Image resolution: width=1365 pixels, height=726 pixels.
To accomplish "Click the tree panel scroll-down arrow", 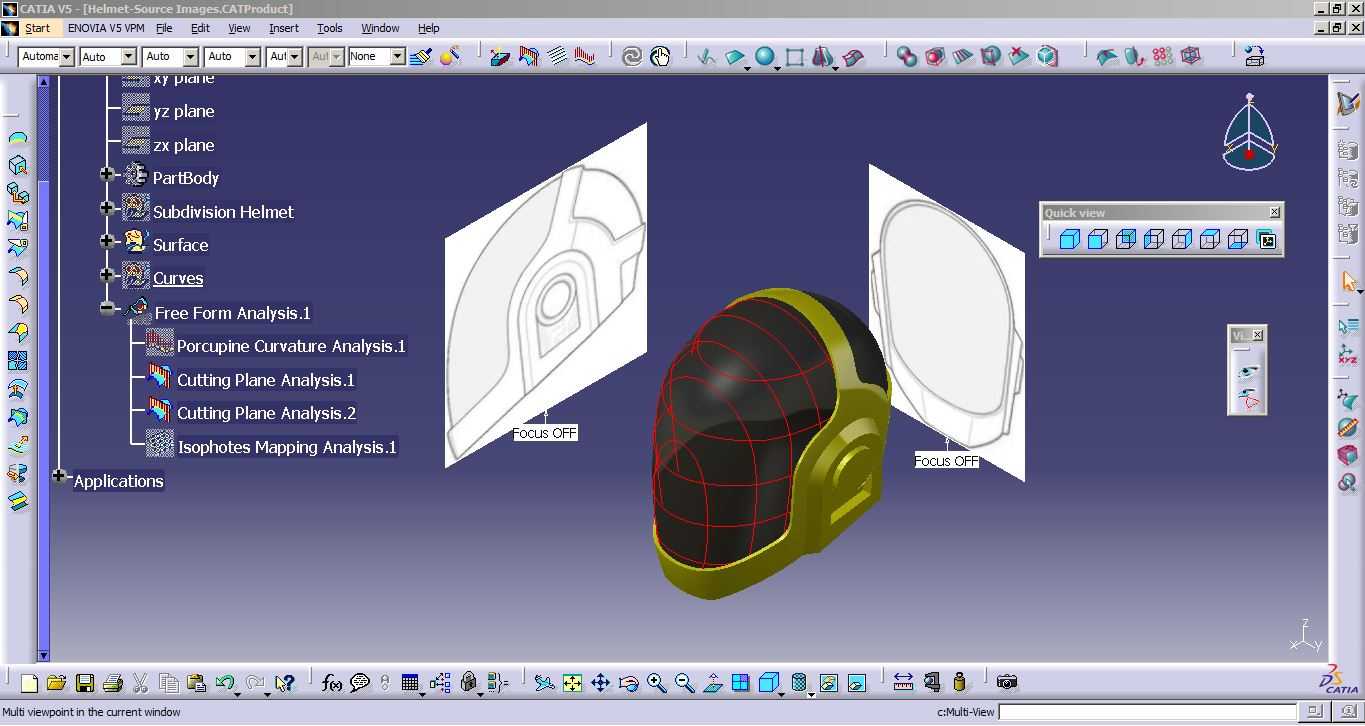I will coord(43,656).
